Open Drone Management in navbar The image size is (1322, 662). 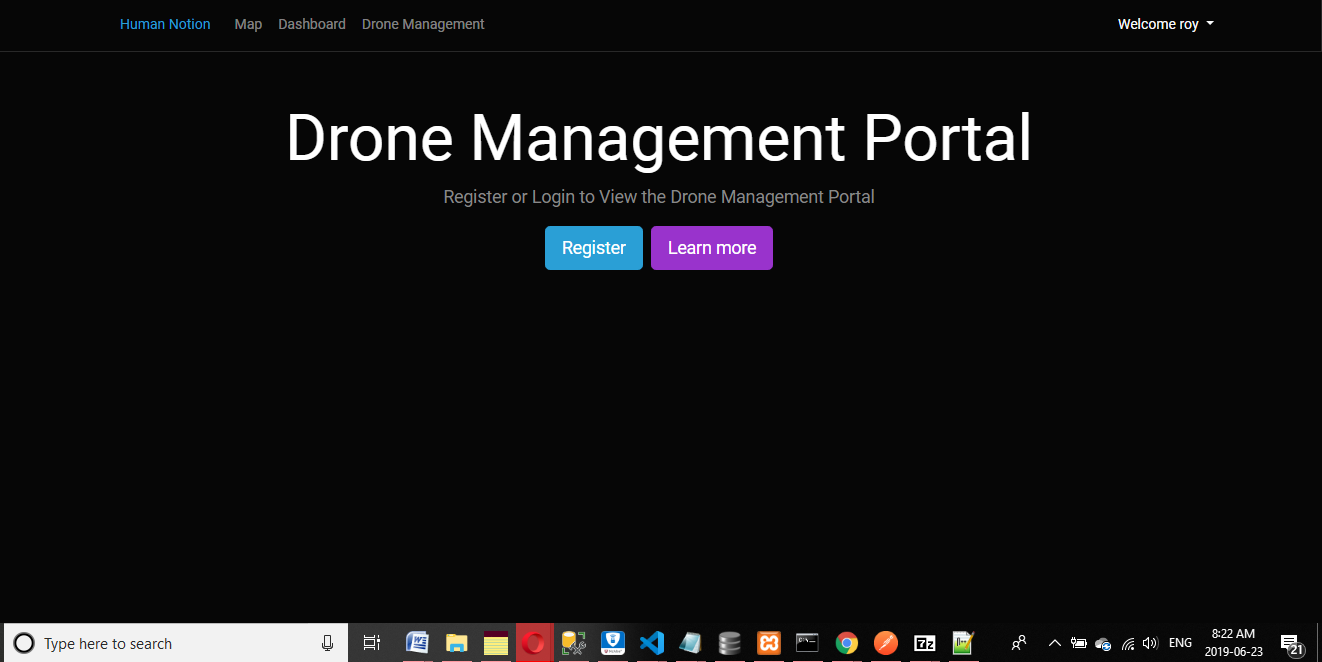coord(423,24)
